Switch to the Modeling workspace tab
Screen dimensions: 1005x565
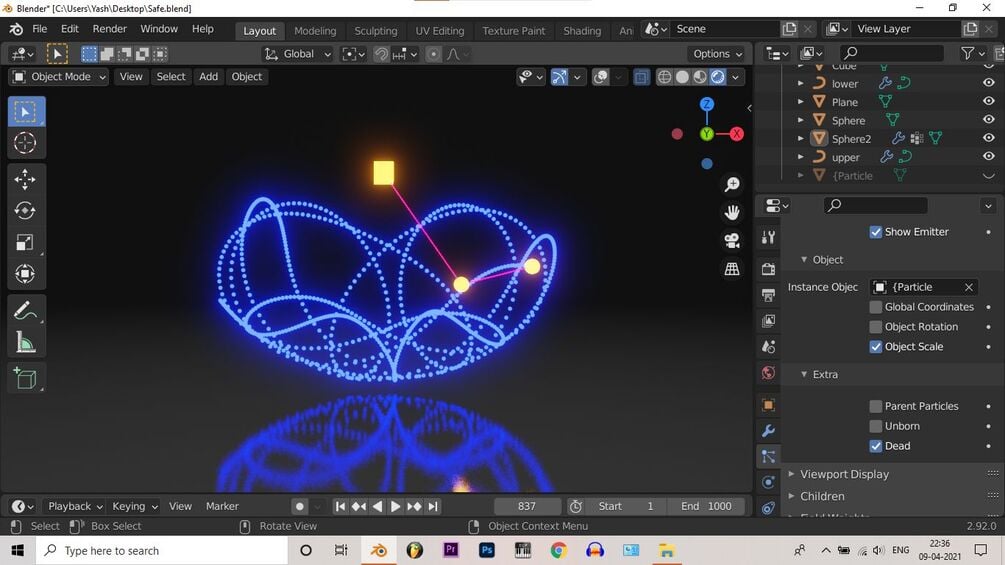[315, 31]
